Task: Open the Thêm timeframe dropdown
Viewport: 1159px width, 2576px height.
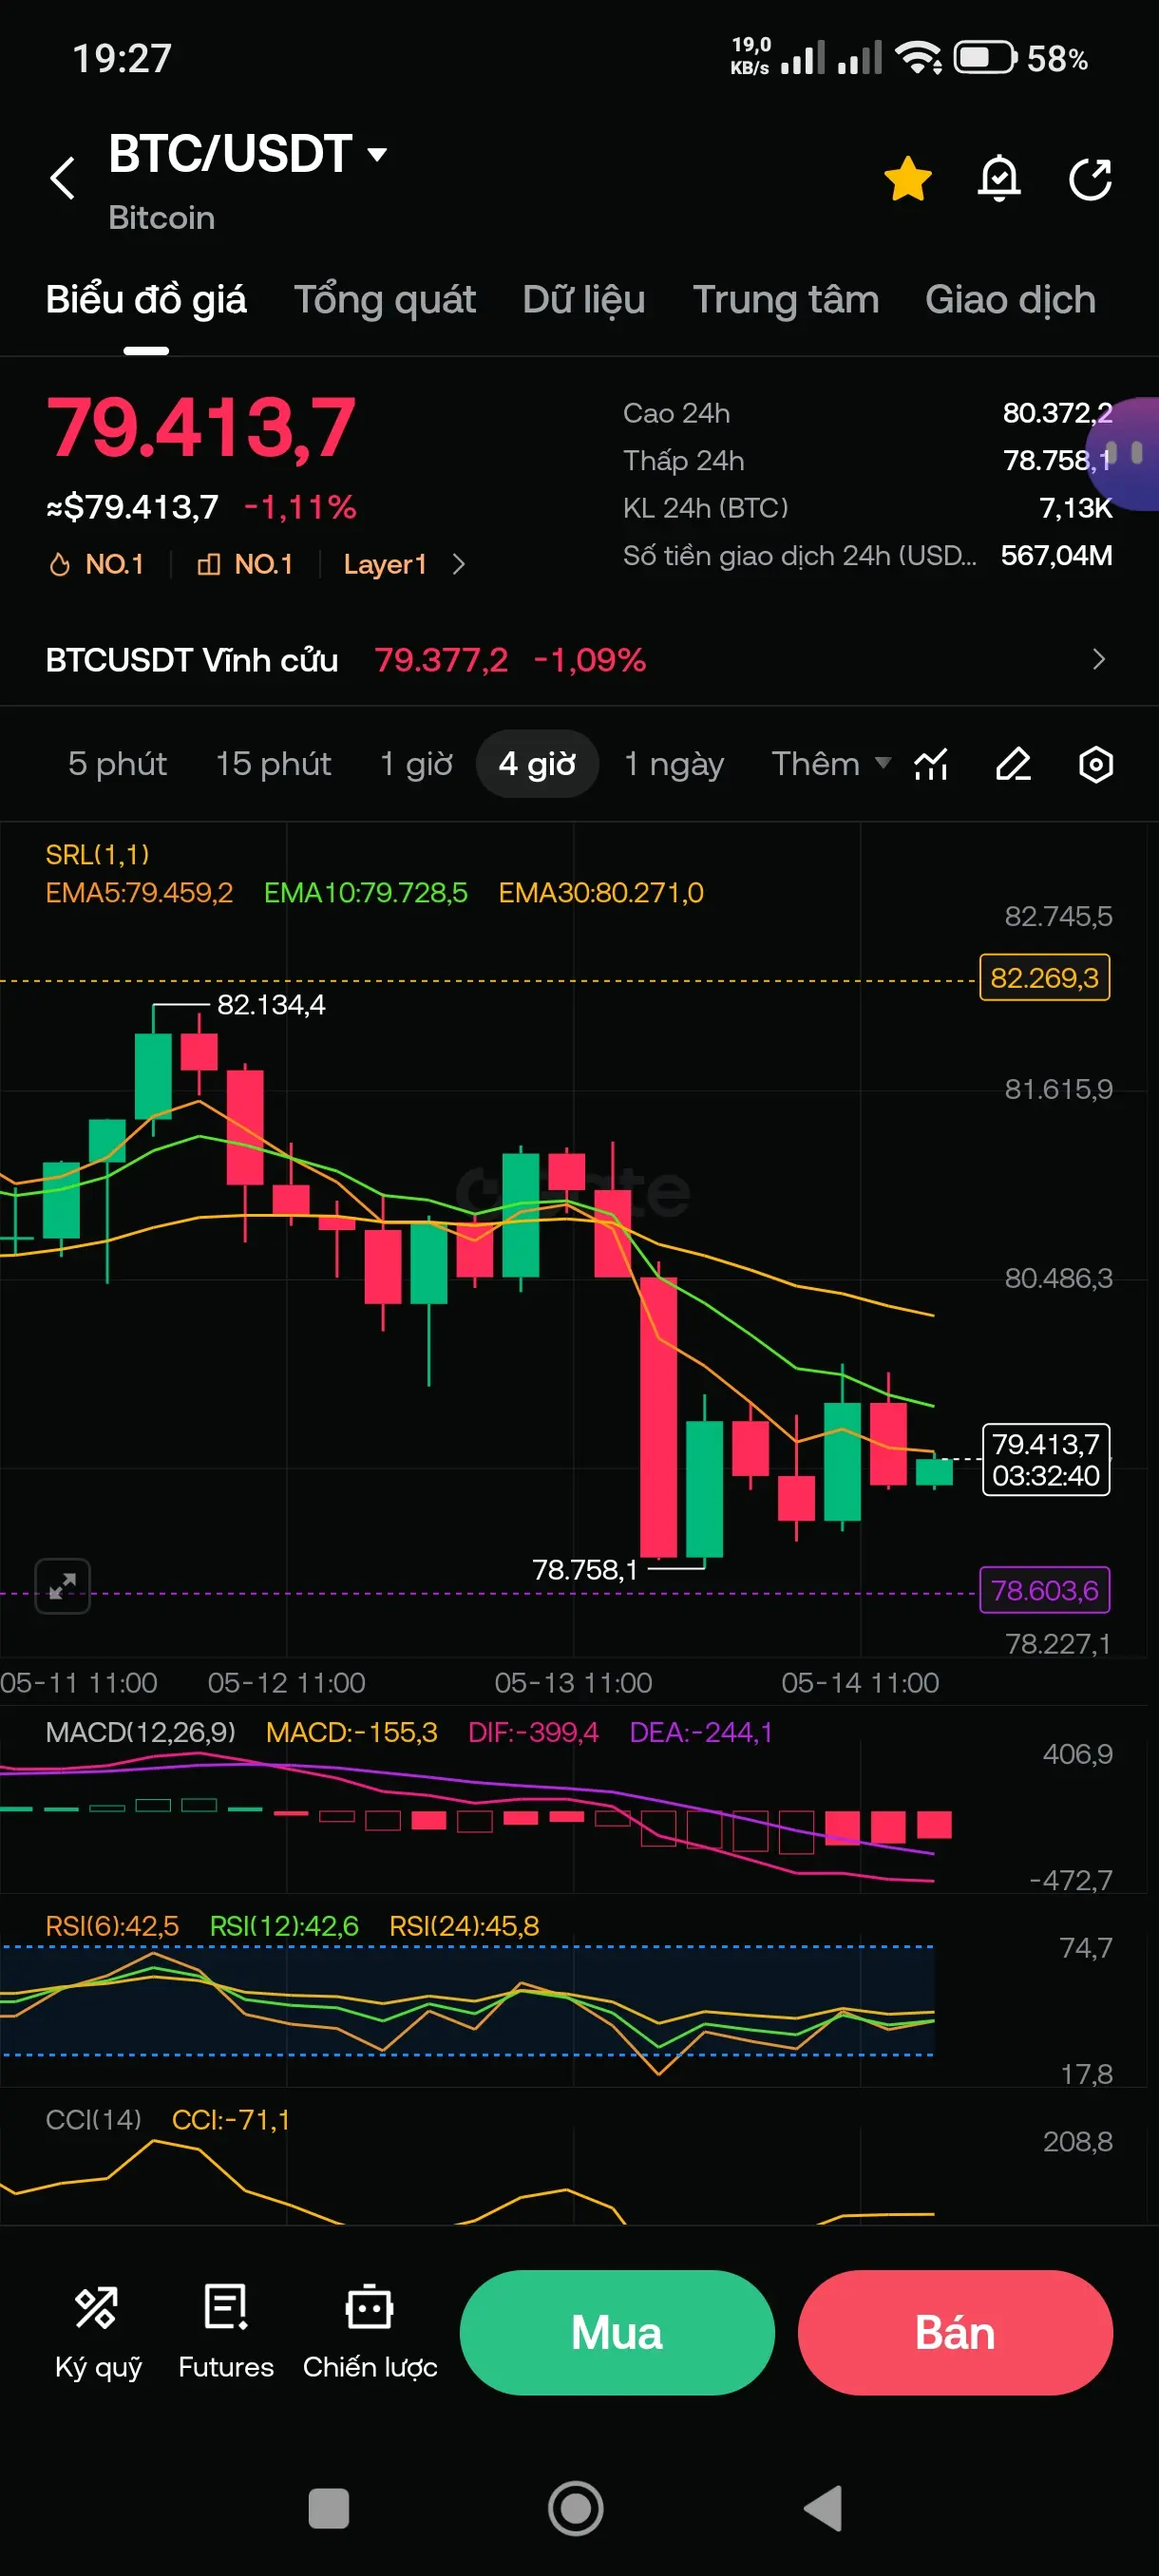Action: 830,764
